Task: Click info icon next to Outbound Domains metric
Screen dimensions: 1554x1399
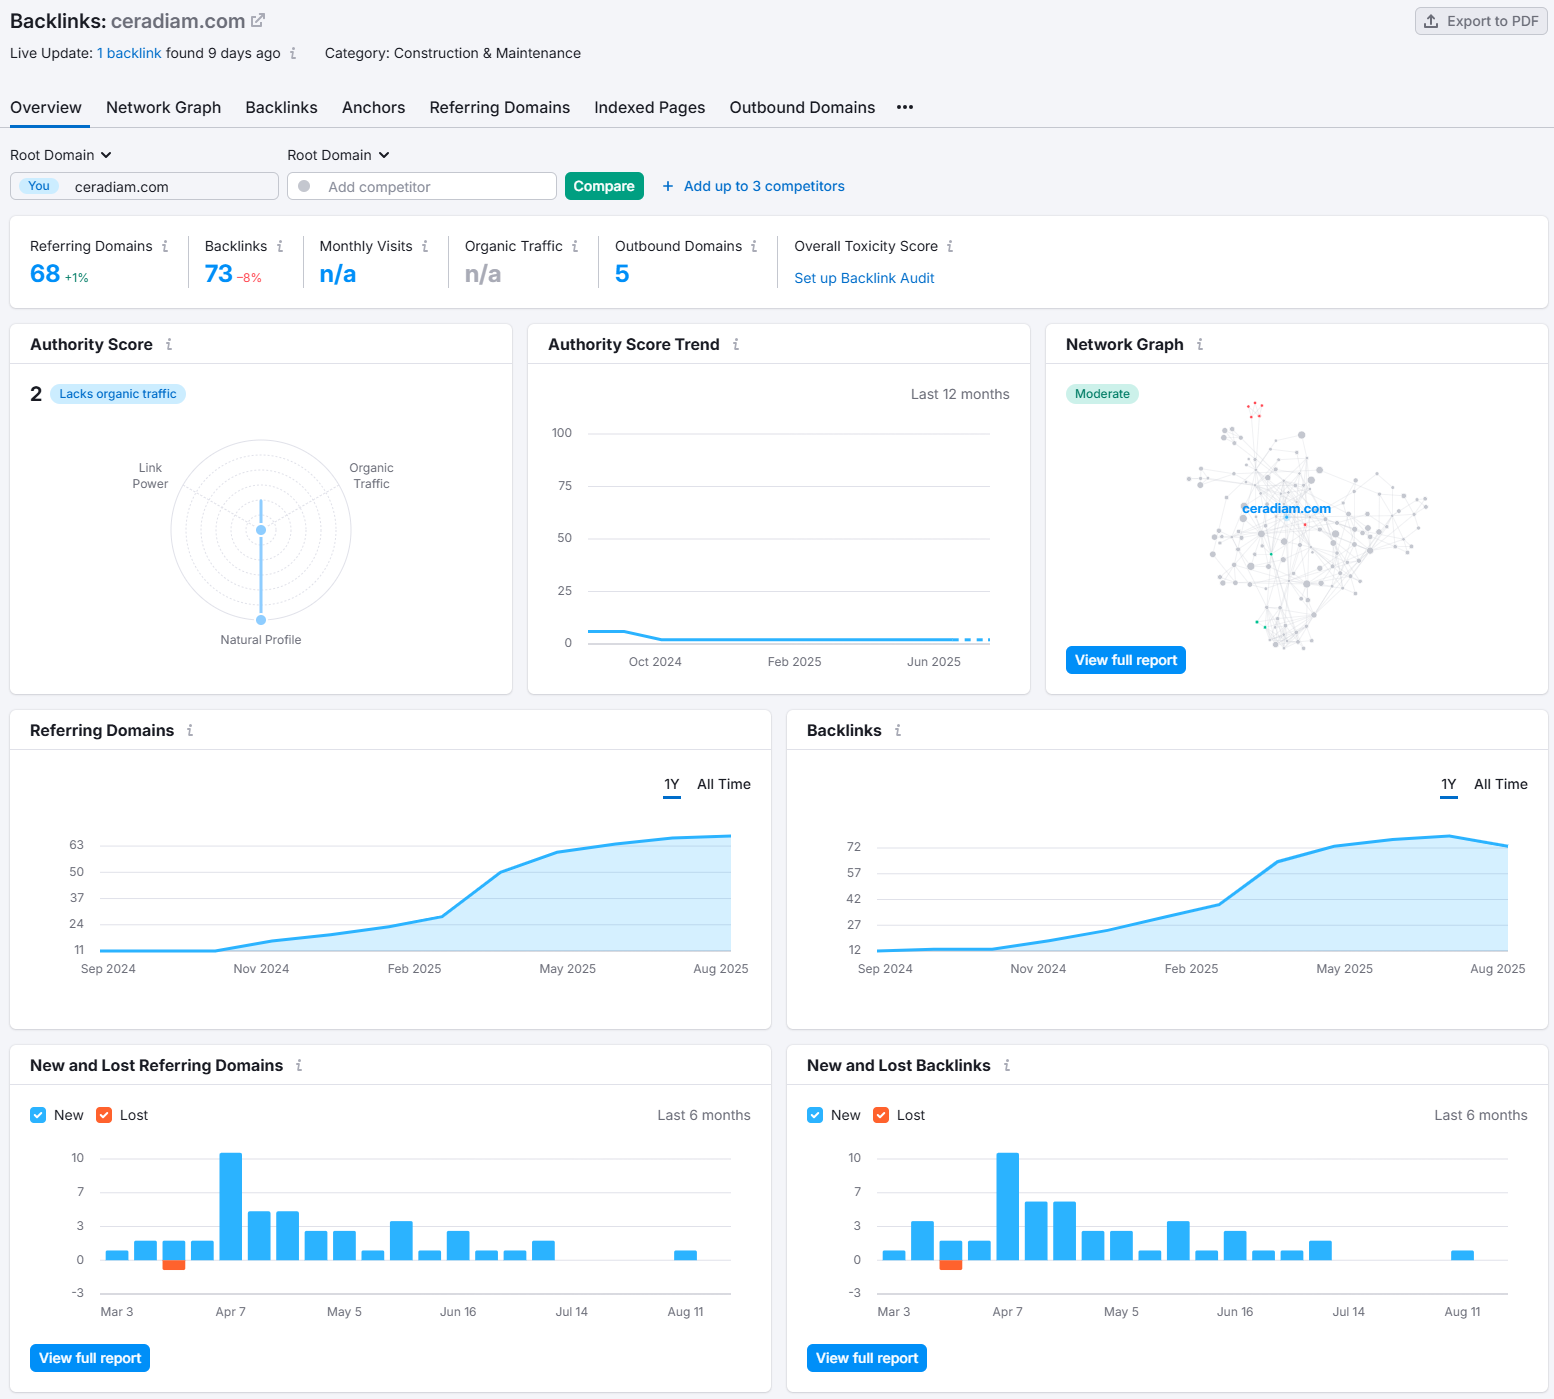Action: point(754,247)
